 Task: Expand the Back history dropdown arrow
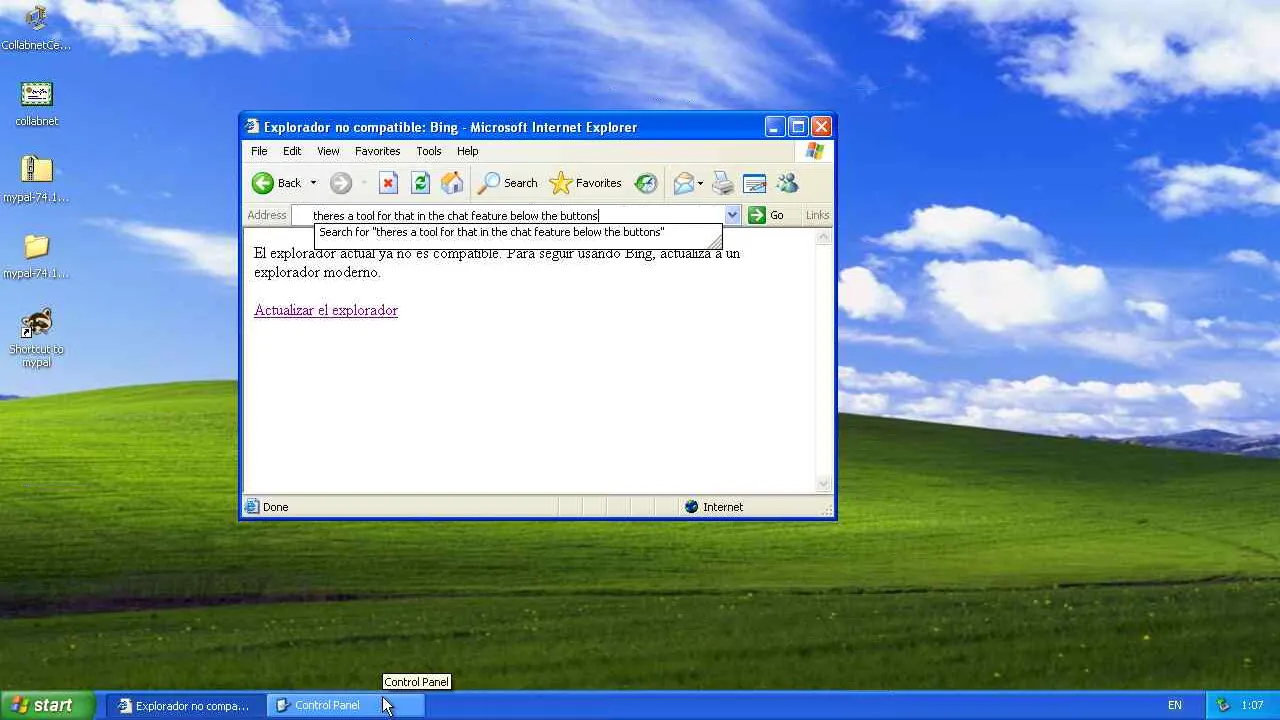pyautogui.click(x=313, y=183)
